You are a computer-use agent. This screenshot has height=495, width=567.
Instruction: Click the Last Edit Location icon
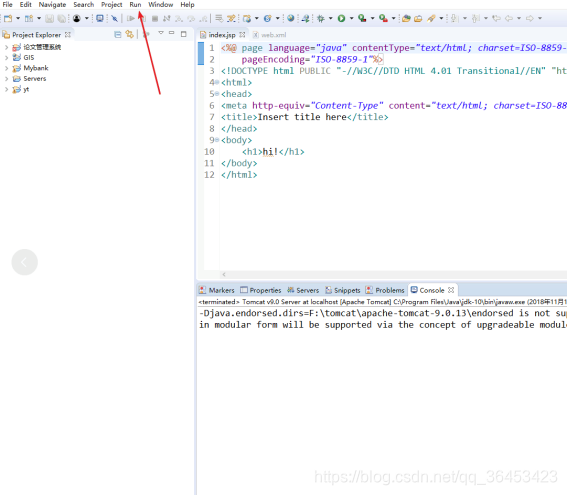point(496,18)
